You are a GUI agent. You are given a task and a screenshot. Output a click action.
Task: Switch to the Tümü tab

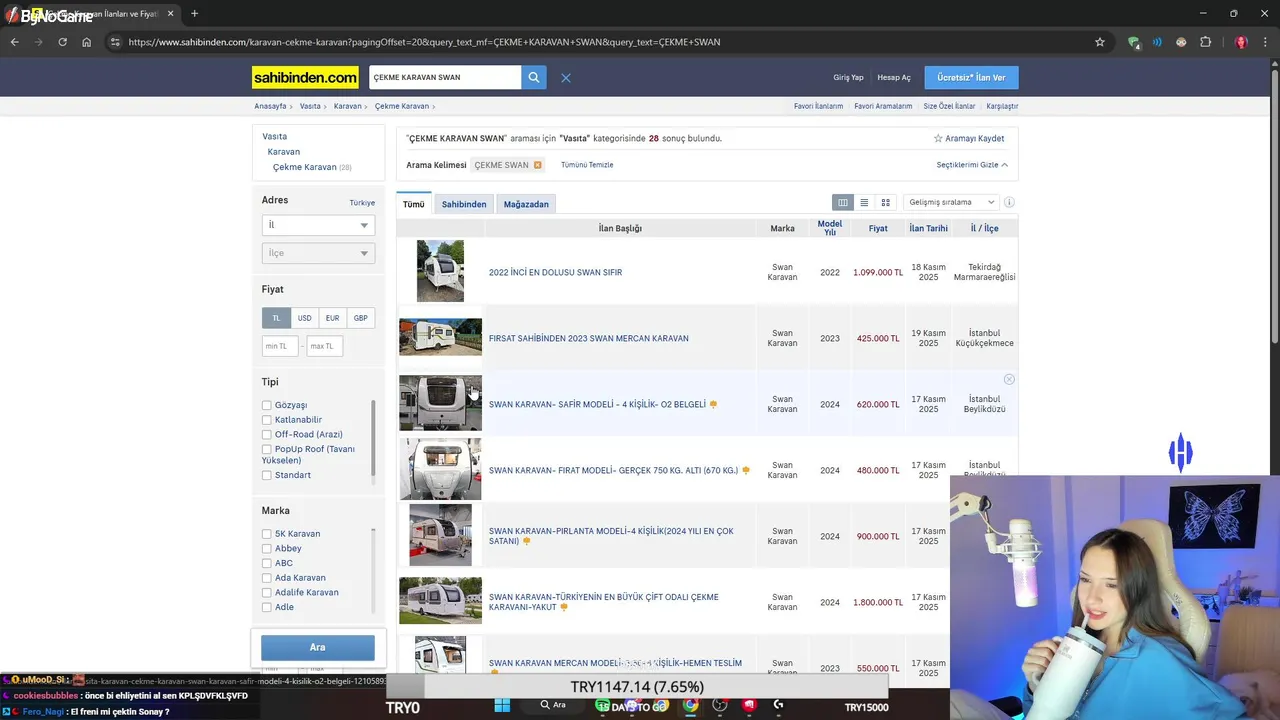414,204
